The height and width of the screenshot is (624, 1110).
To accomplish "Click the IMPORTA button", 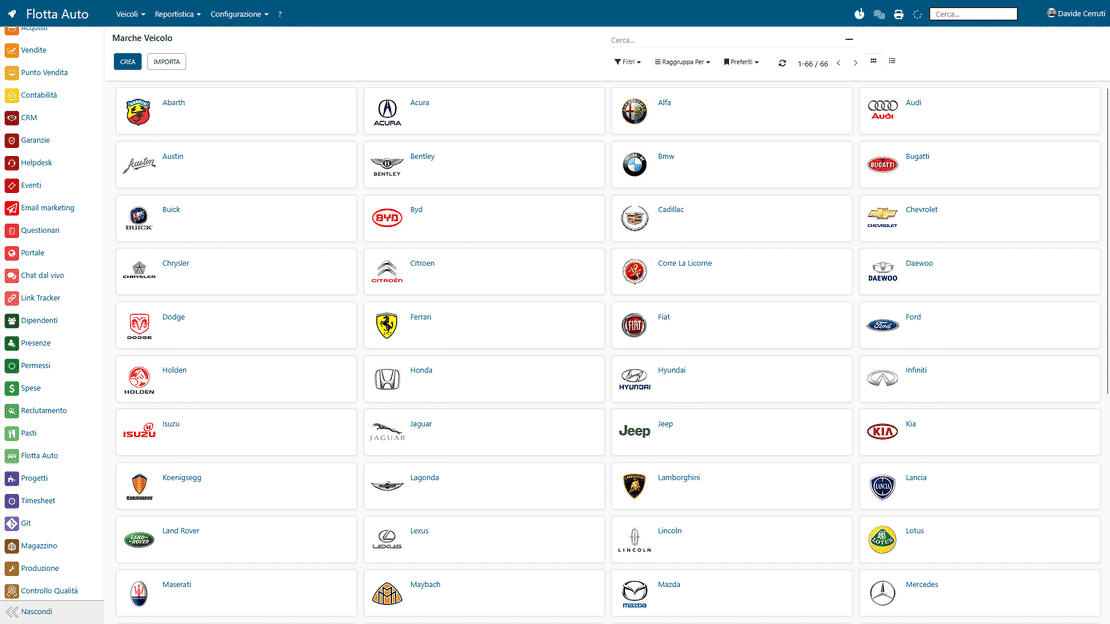I will pos(166,62).
